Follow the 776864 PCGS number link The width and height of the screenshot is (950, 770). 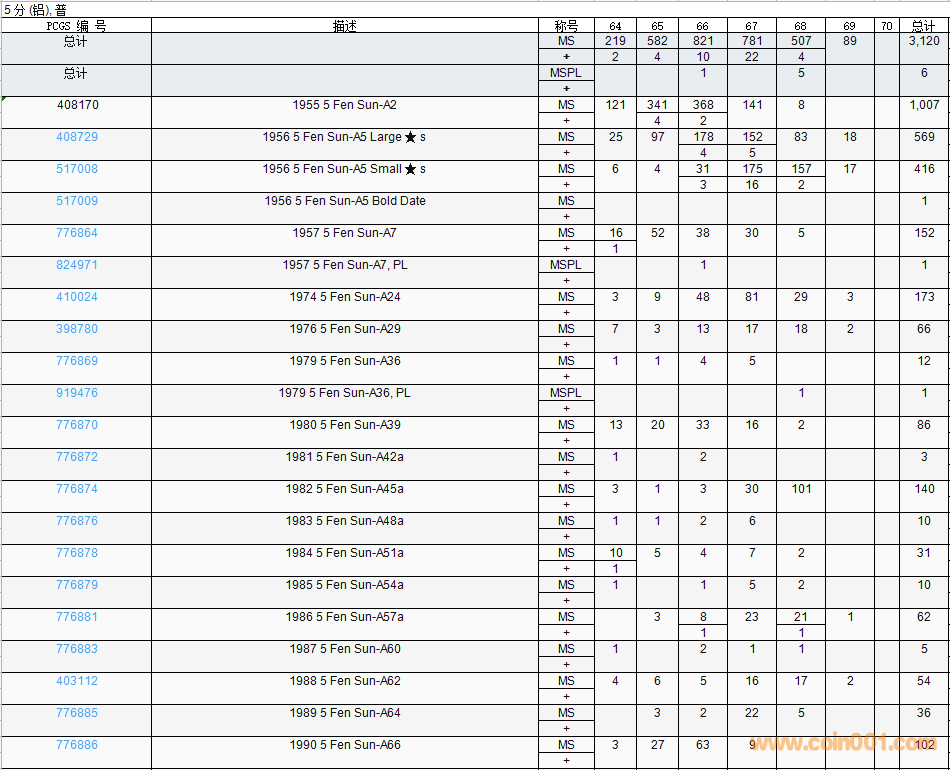77,233
